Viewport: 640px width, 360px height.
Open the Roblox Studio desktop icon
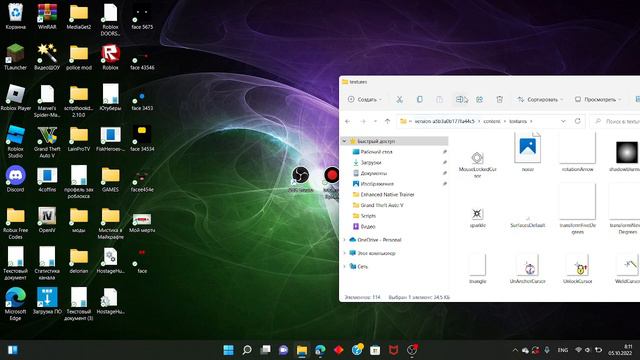pyautogui.click(x=16, y=141)
